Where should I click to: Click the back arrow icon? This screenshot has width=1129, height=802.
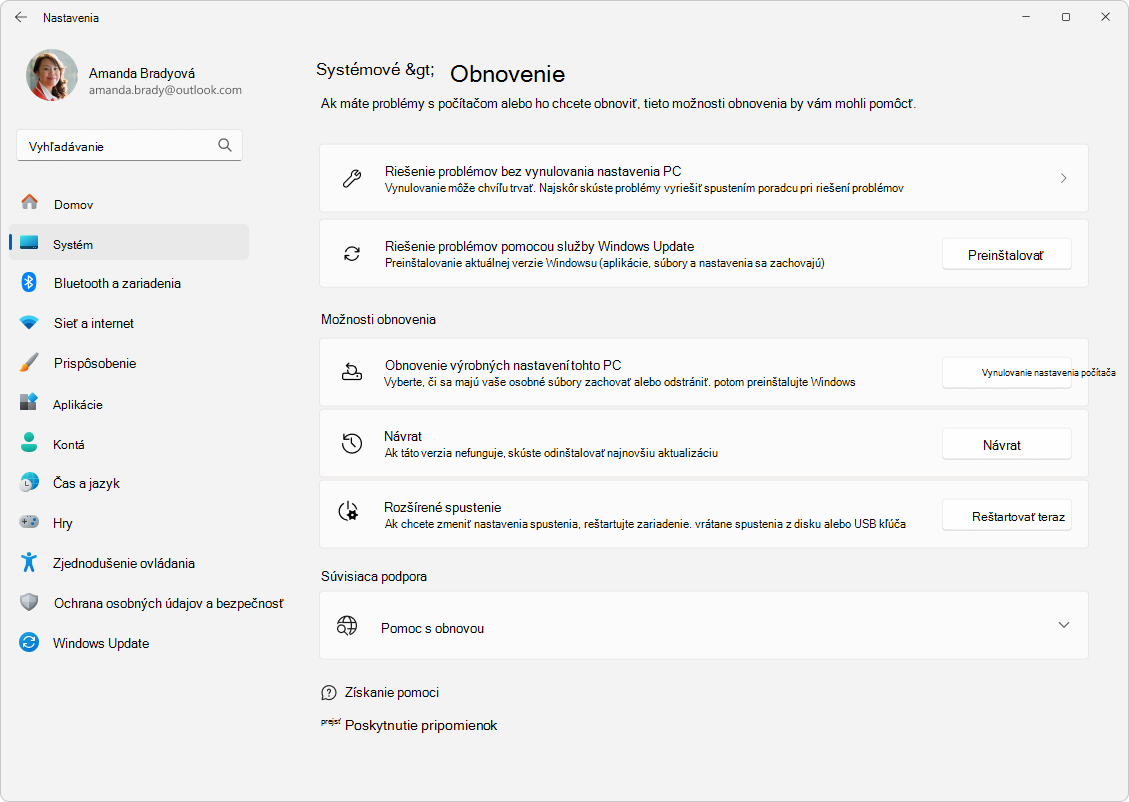21,17
